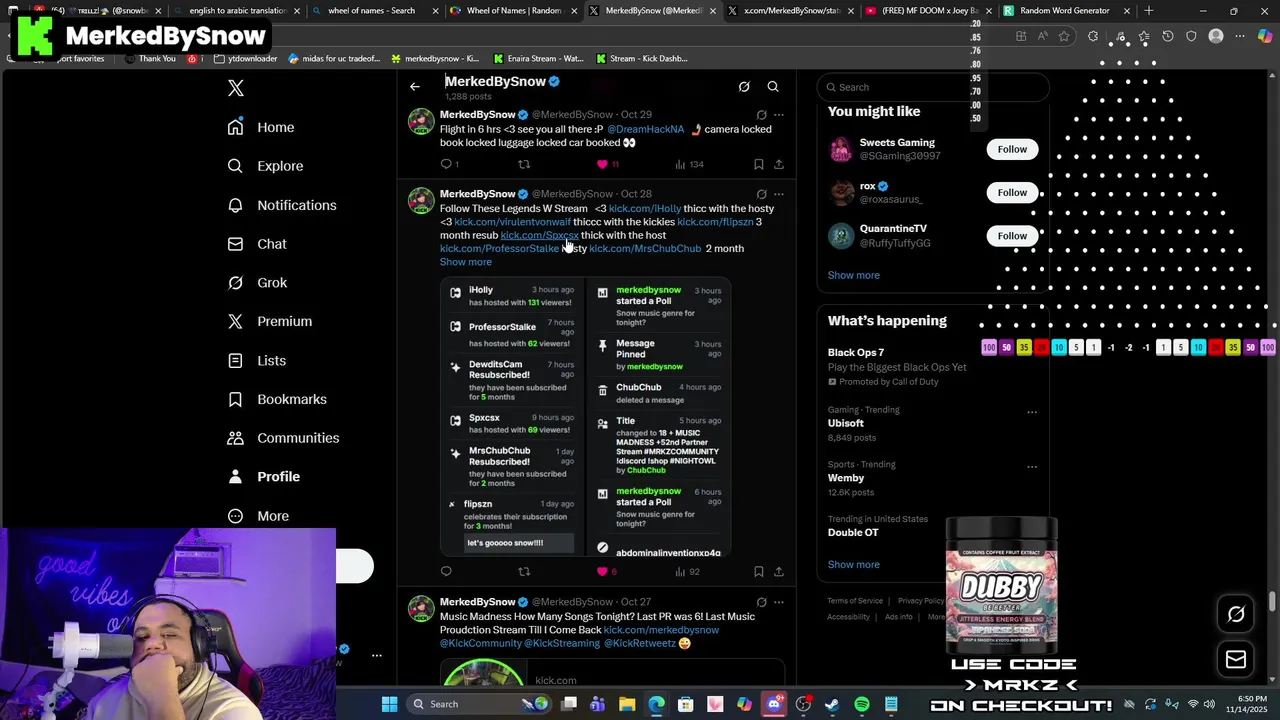Open Lists in the sidebar

pos(257,360)
